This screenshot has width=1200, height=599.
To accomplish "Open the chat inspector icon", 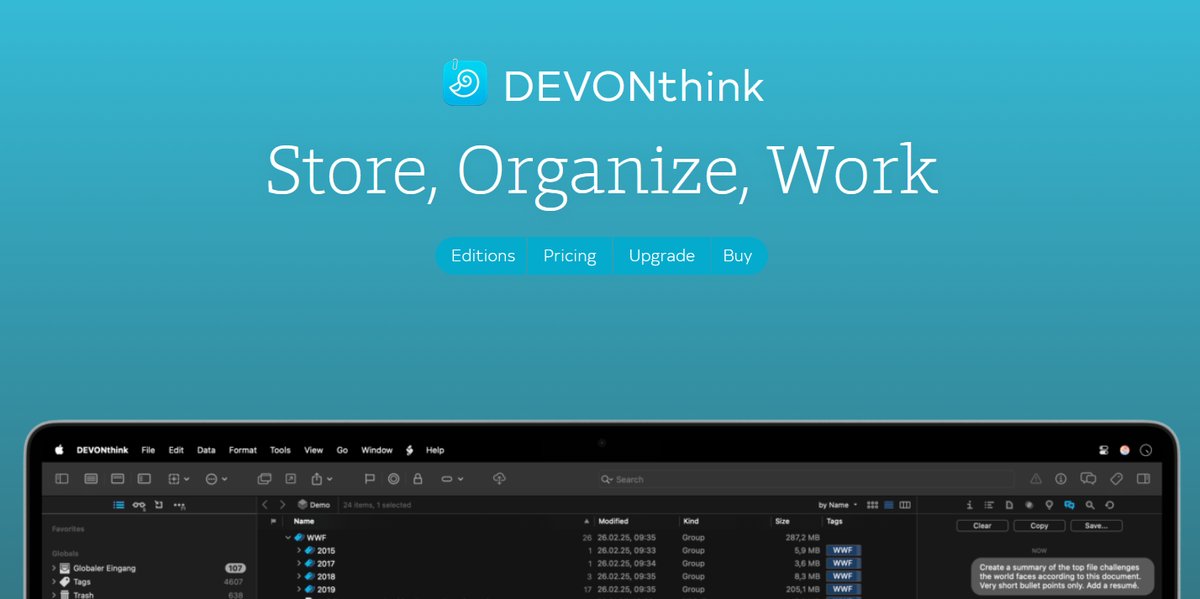I will pos(1069,505).
